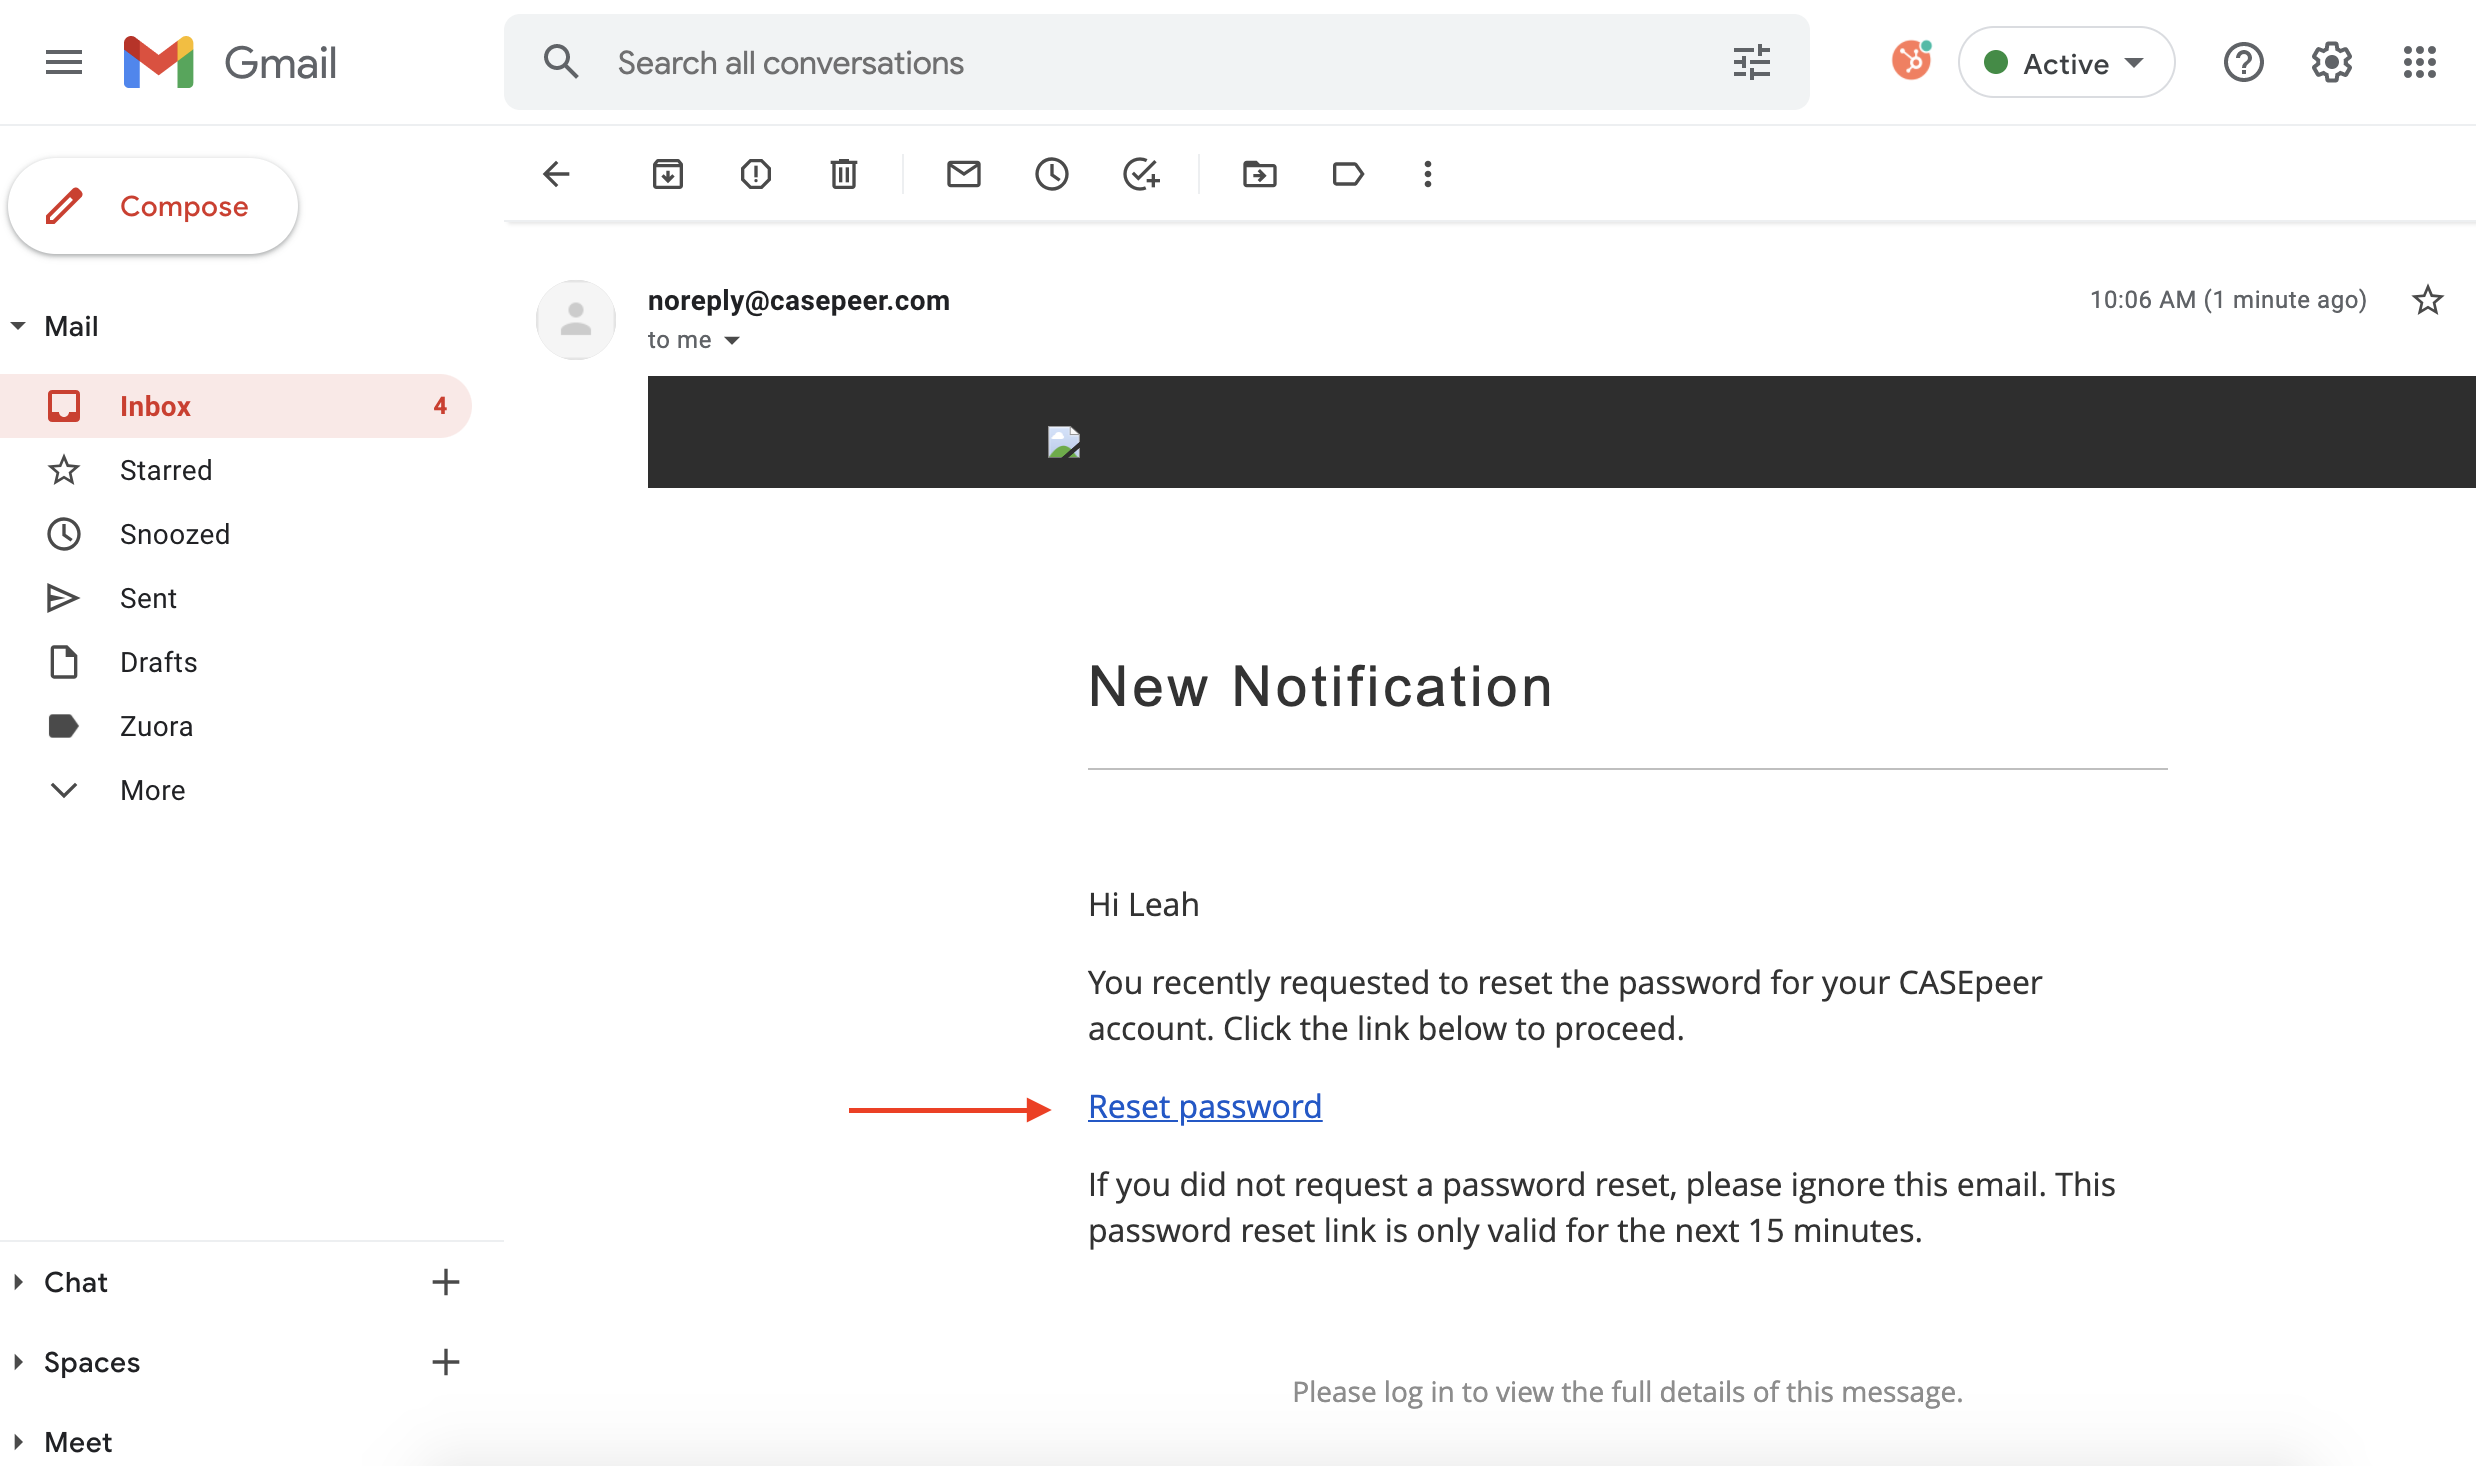
Task: Open the Settings gear
Action: (x=2331, y=63)
